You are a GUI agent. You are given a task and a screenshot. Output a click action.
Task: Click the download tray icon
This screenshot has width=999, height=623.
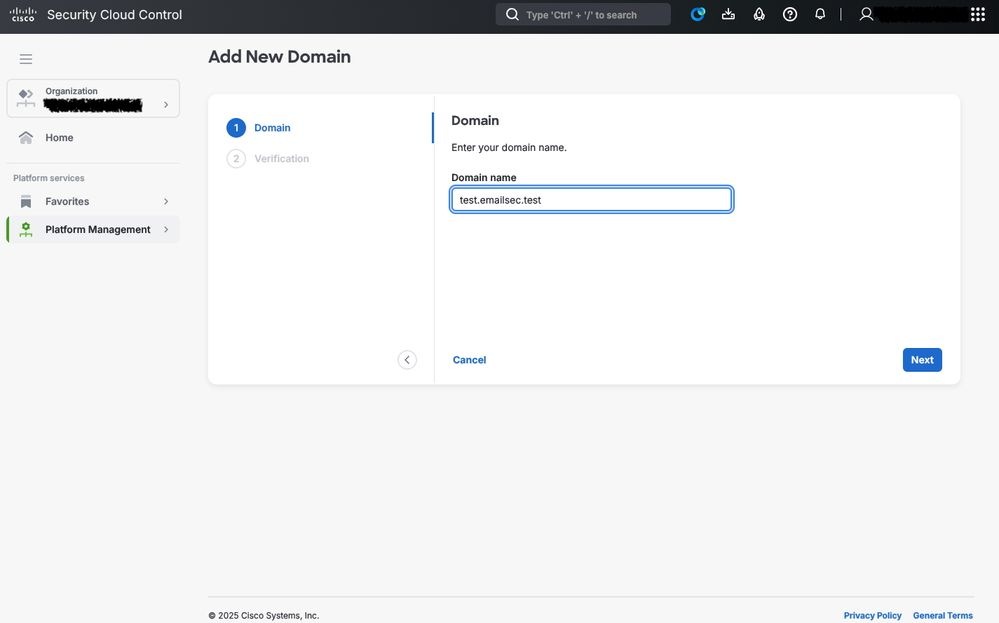[x=728, y=14]
